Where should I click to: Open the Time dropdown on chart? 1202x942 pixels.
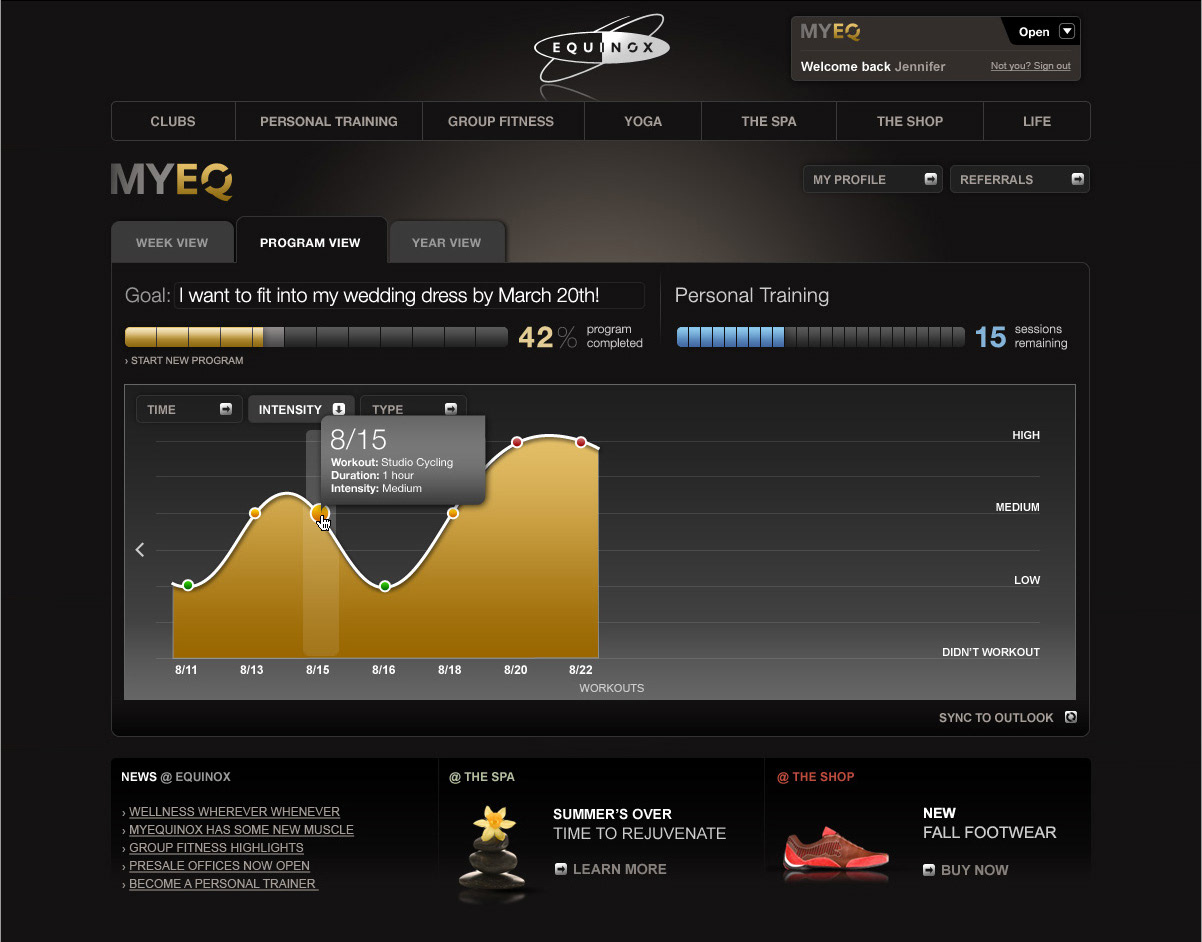pos(190,409)
